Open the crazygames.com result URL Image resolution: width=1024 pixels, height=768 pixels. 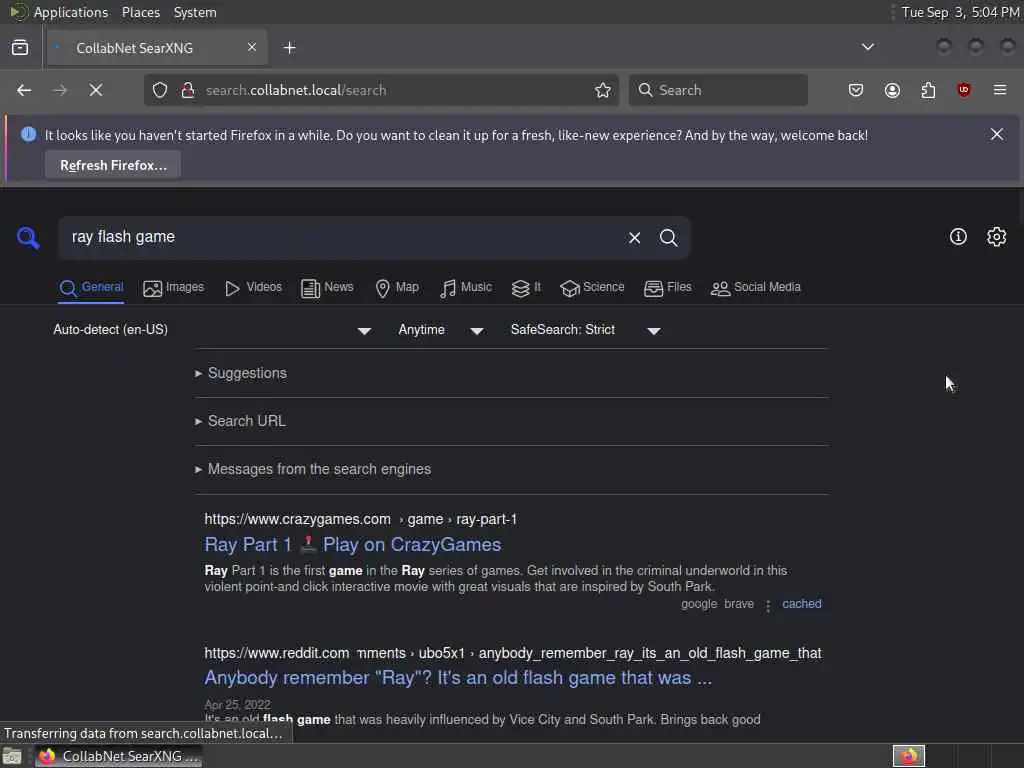360,519
